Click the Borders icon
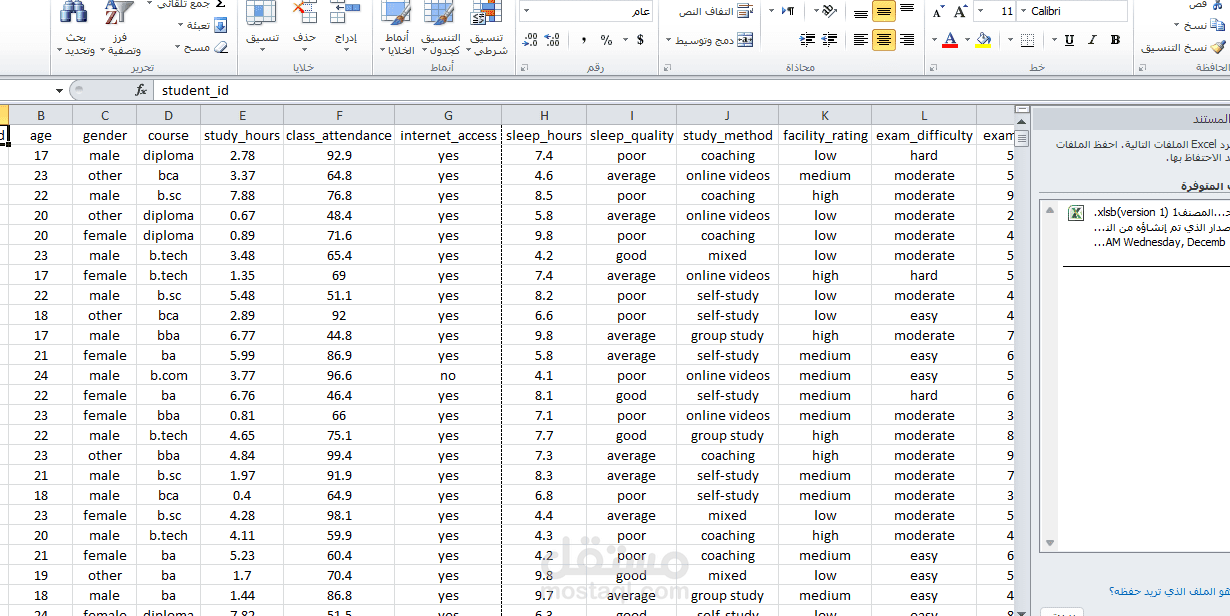The width and height of the screenshot is (1230, 616). coord(1026,40)
